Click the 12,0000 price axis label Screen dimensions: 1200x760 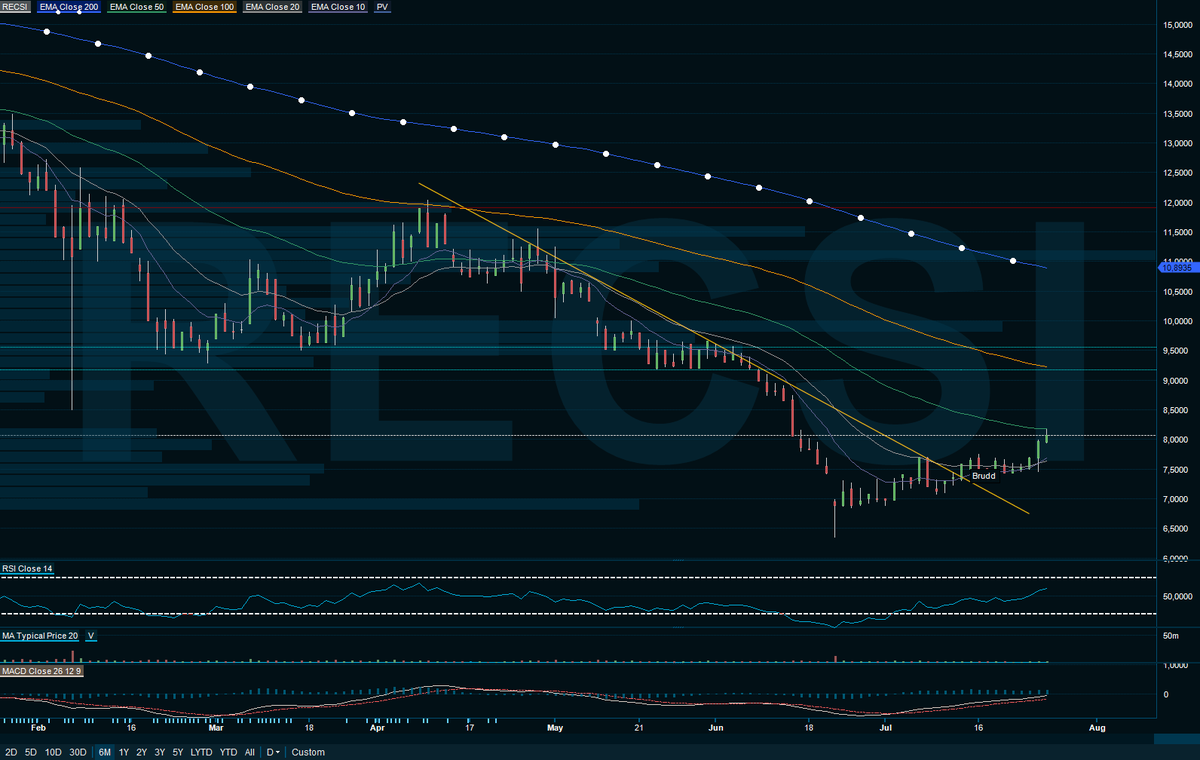[x=1176, y=203]
